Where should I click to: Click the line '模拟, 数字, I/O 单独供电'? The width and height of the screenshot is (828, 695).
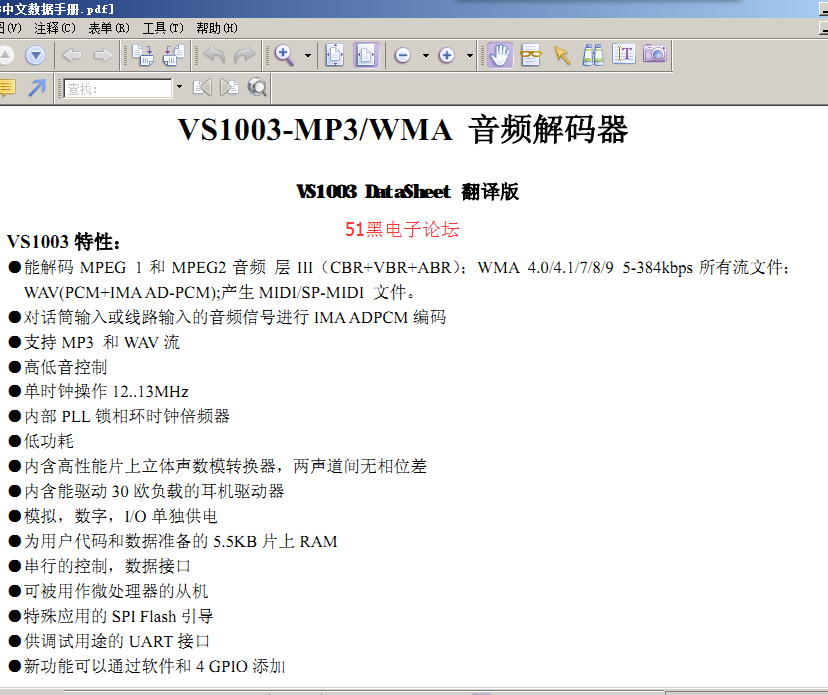tap(121, 516)
